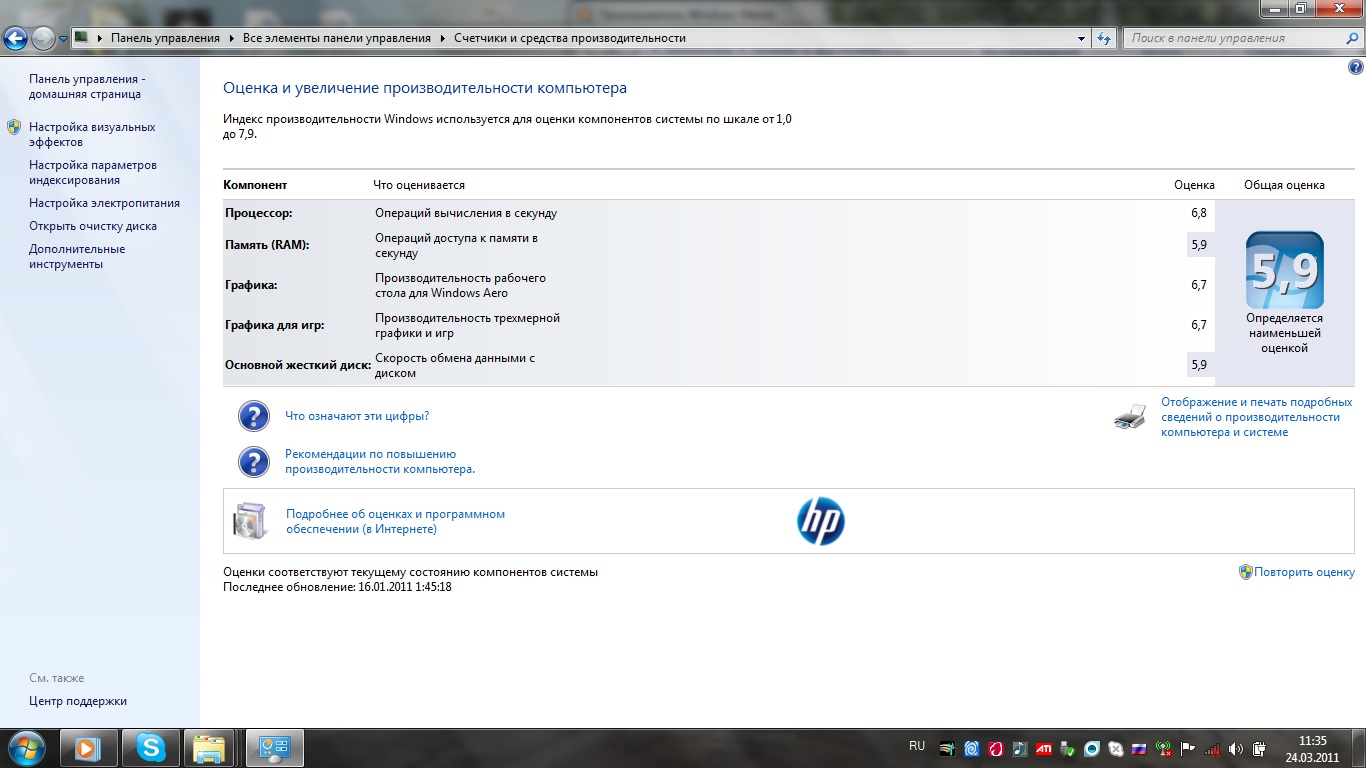1366x768 pixels.
Task: Open the recent pages dropdown beside Forward
Action: tap(64, 39)
